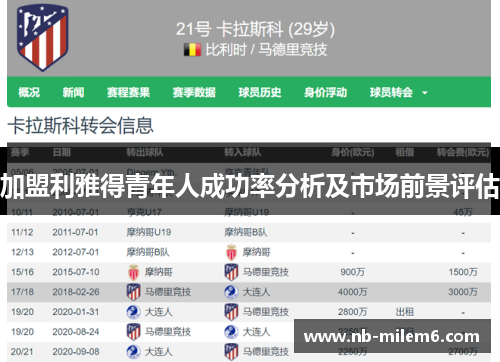
Task: Open the 身价浮动 tab
Action: [x=325, y=92]
